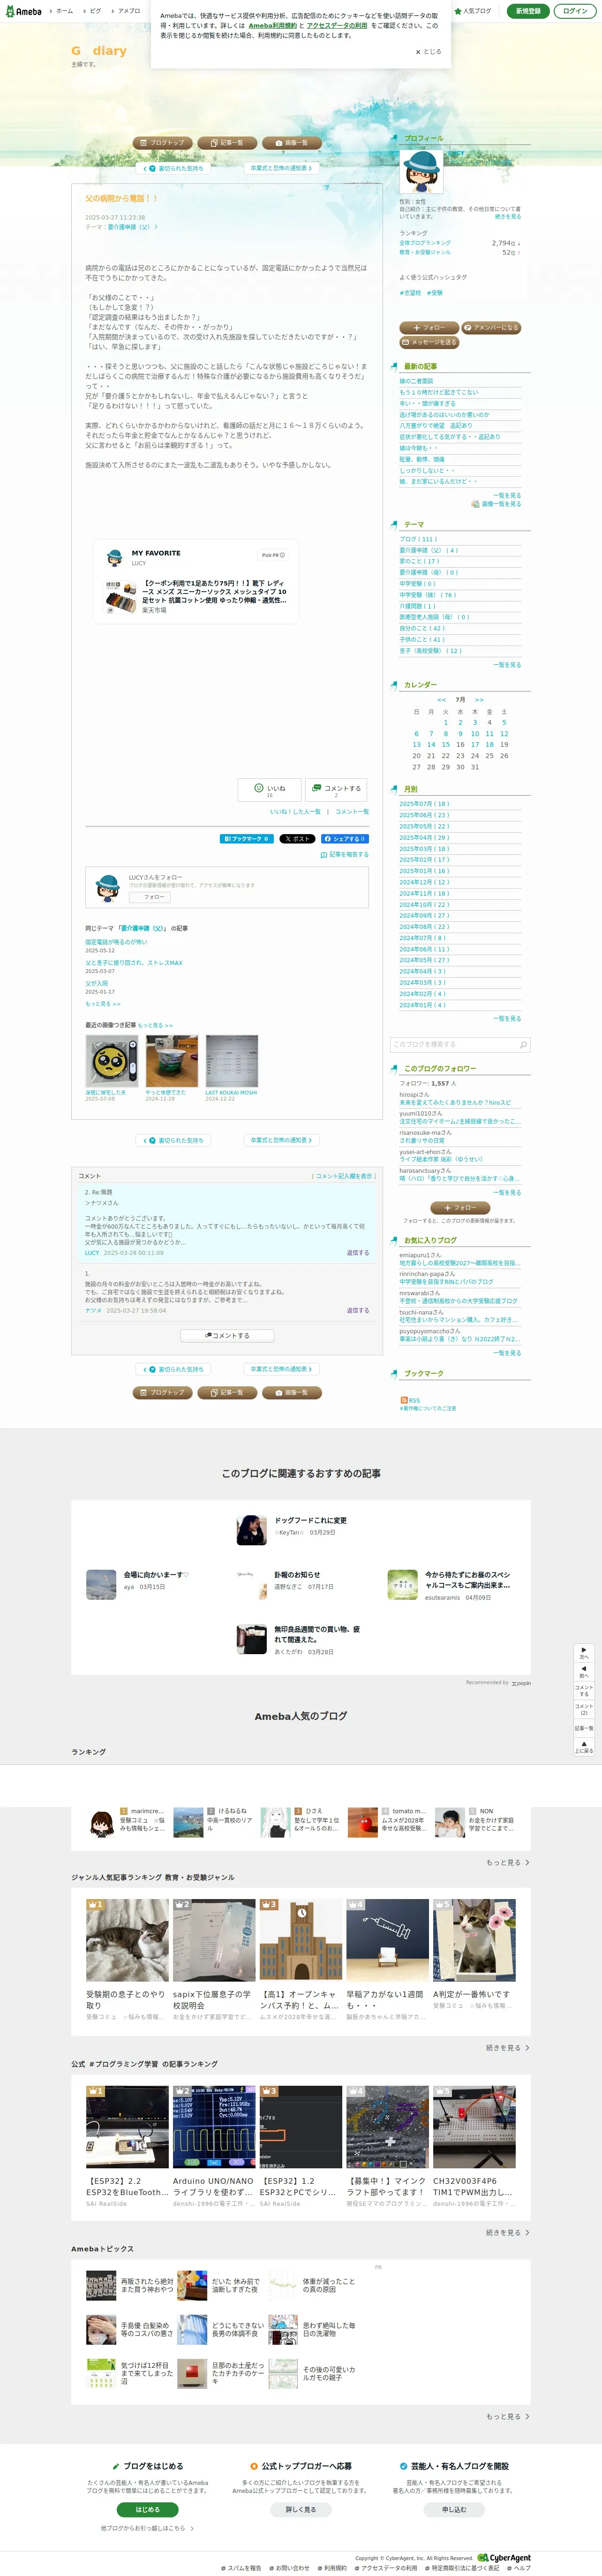Open the Ameba利用規約 link in the cookie notice
Image resolution: width=602 pixels, height=2576 pixels.
click(x=272, y=26)
